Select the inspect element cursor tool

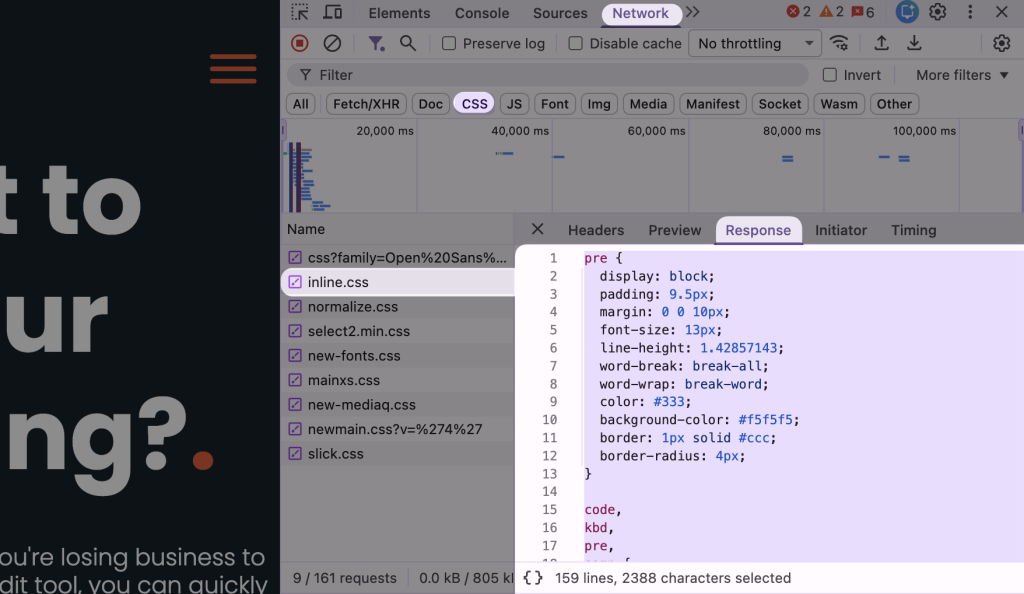pyautogui.click(x=299, y=13)
